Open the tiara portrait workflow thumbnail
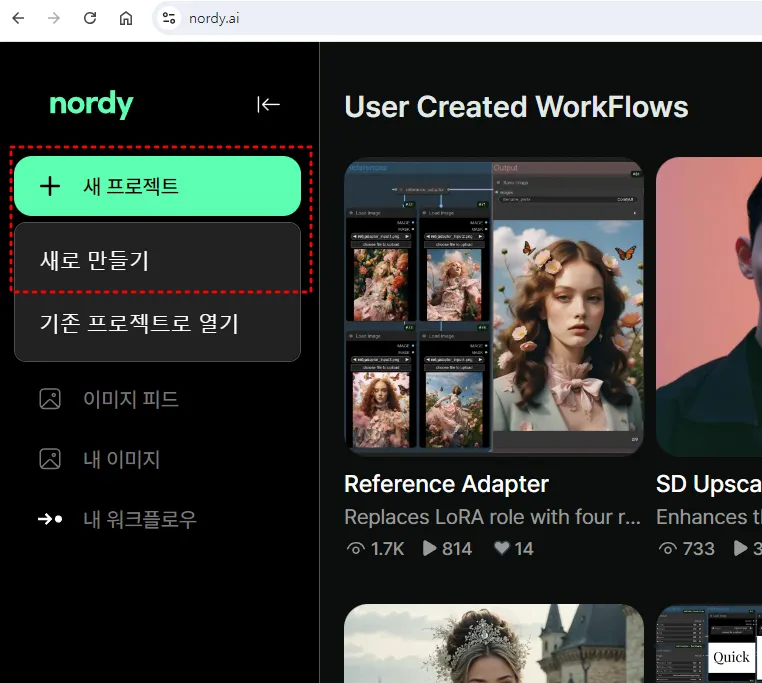762x683 pixels. click(494, 644)
